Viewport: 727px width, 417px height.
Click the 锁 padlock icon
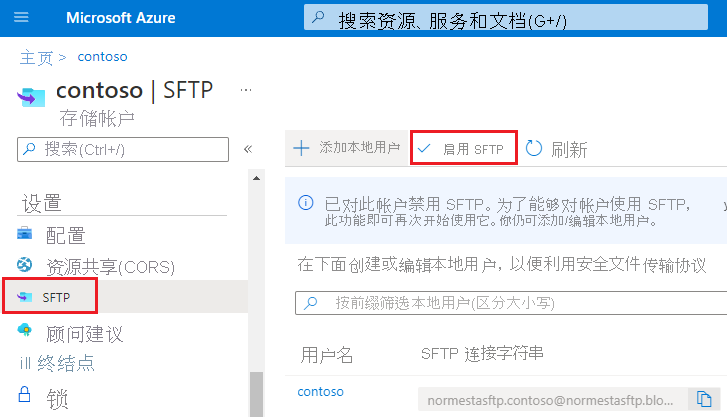click(25, 393)
